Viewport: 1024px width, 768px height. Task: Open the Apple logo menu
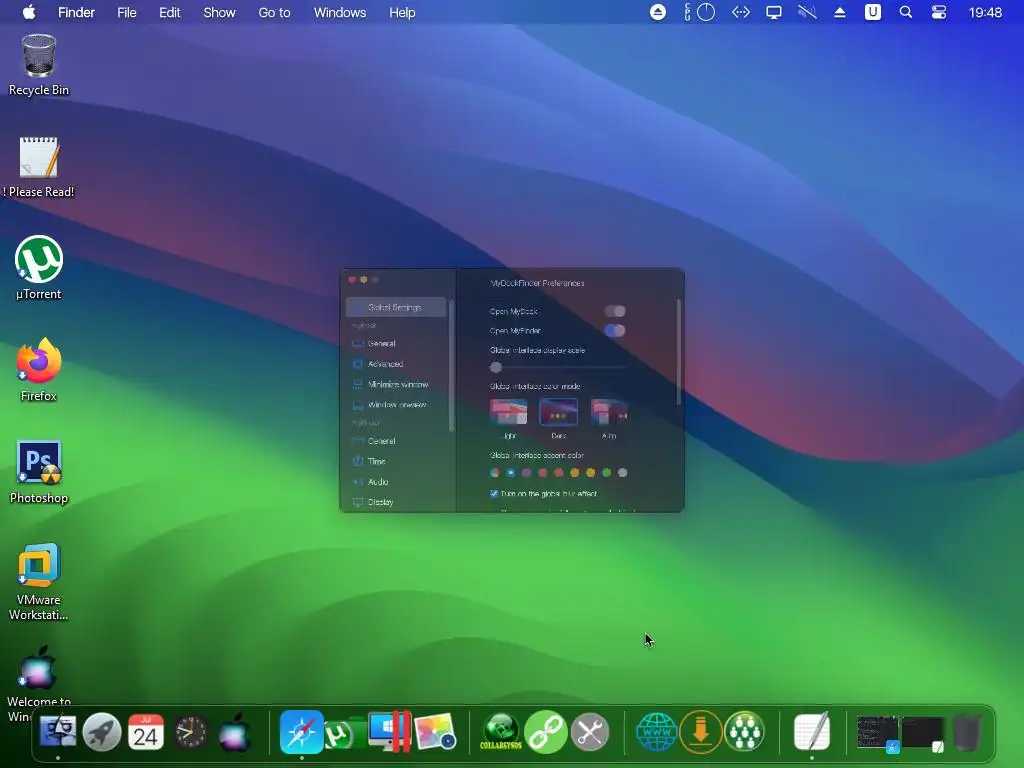point(29,12)
